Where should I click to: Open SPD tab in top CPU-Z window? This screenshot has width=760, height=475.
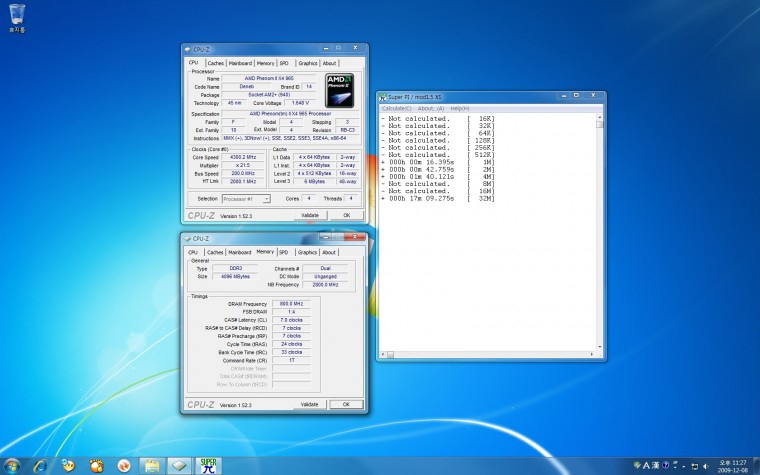tap(284, 63)
